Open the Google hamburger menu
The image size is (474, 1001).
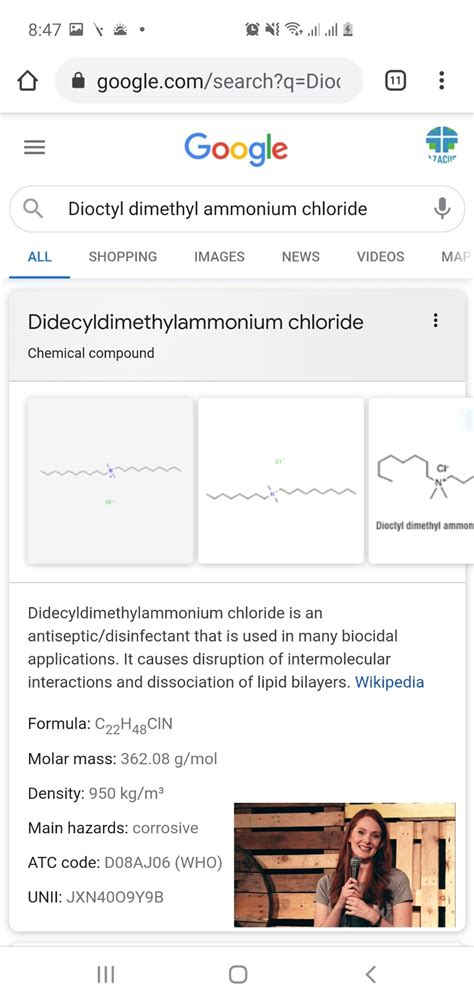(x=34, y=147)
